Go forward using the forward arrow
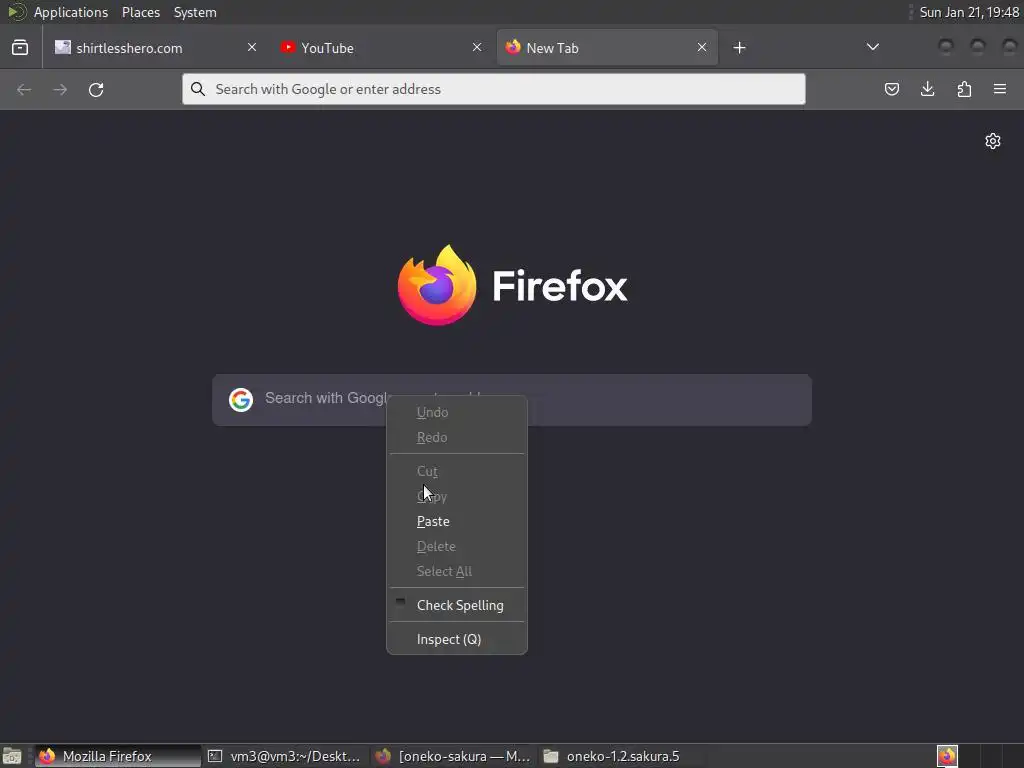The image size is (1024, 768). (60, 89)
